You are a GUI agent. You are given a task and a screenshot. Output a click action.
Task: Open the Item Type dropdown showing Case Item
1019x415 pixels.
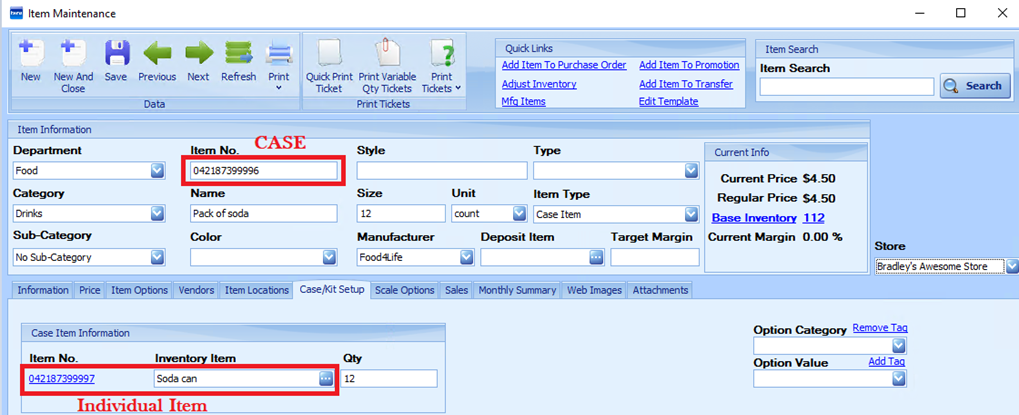(x=690, y=214)
